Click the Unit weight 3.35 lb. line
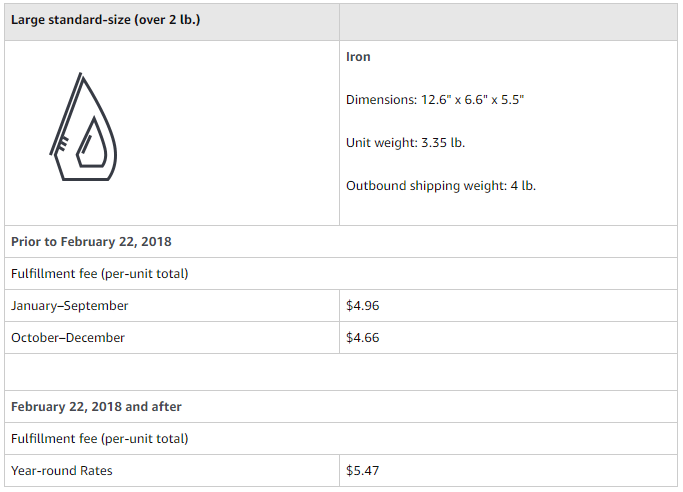The image size is (683, 492). 406,143
